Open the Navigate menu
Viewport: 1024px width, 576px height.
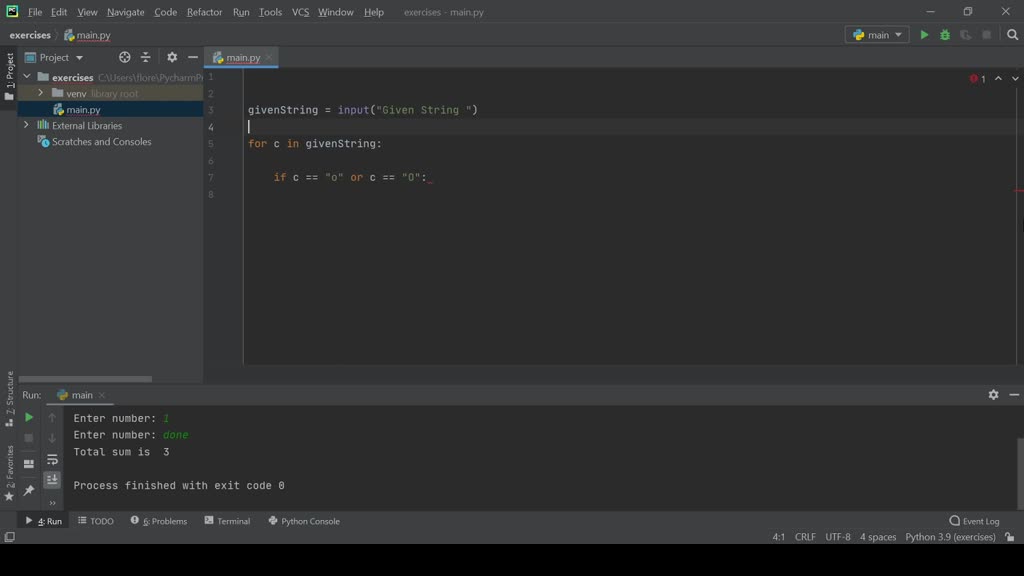[125, 12]
